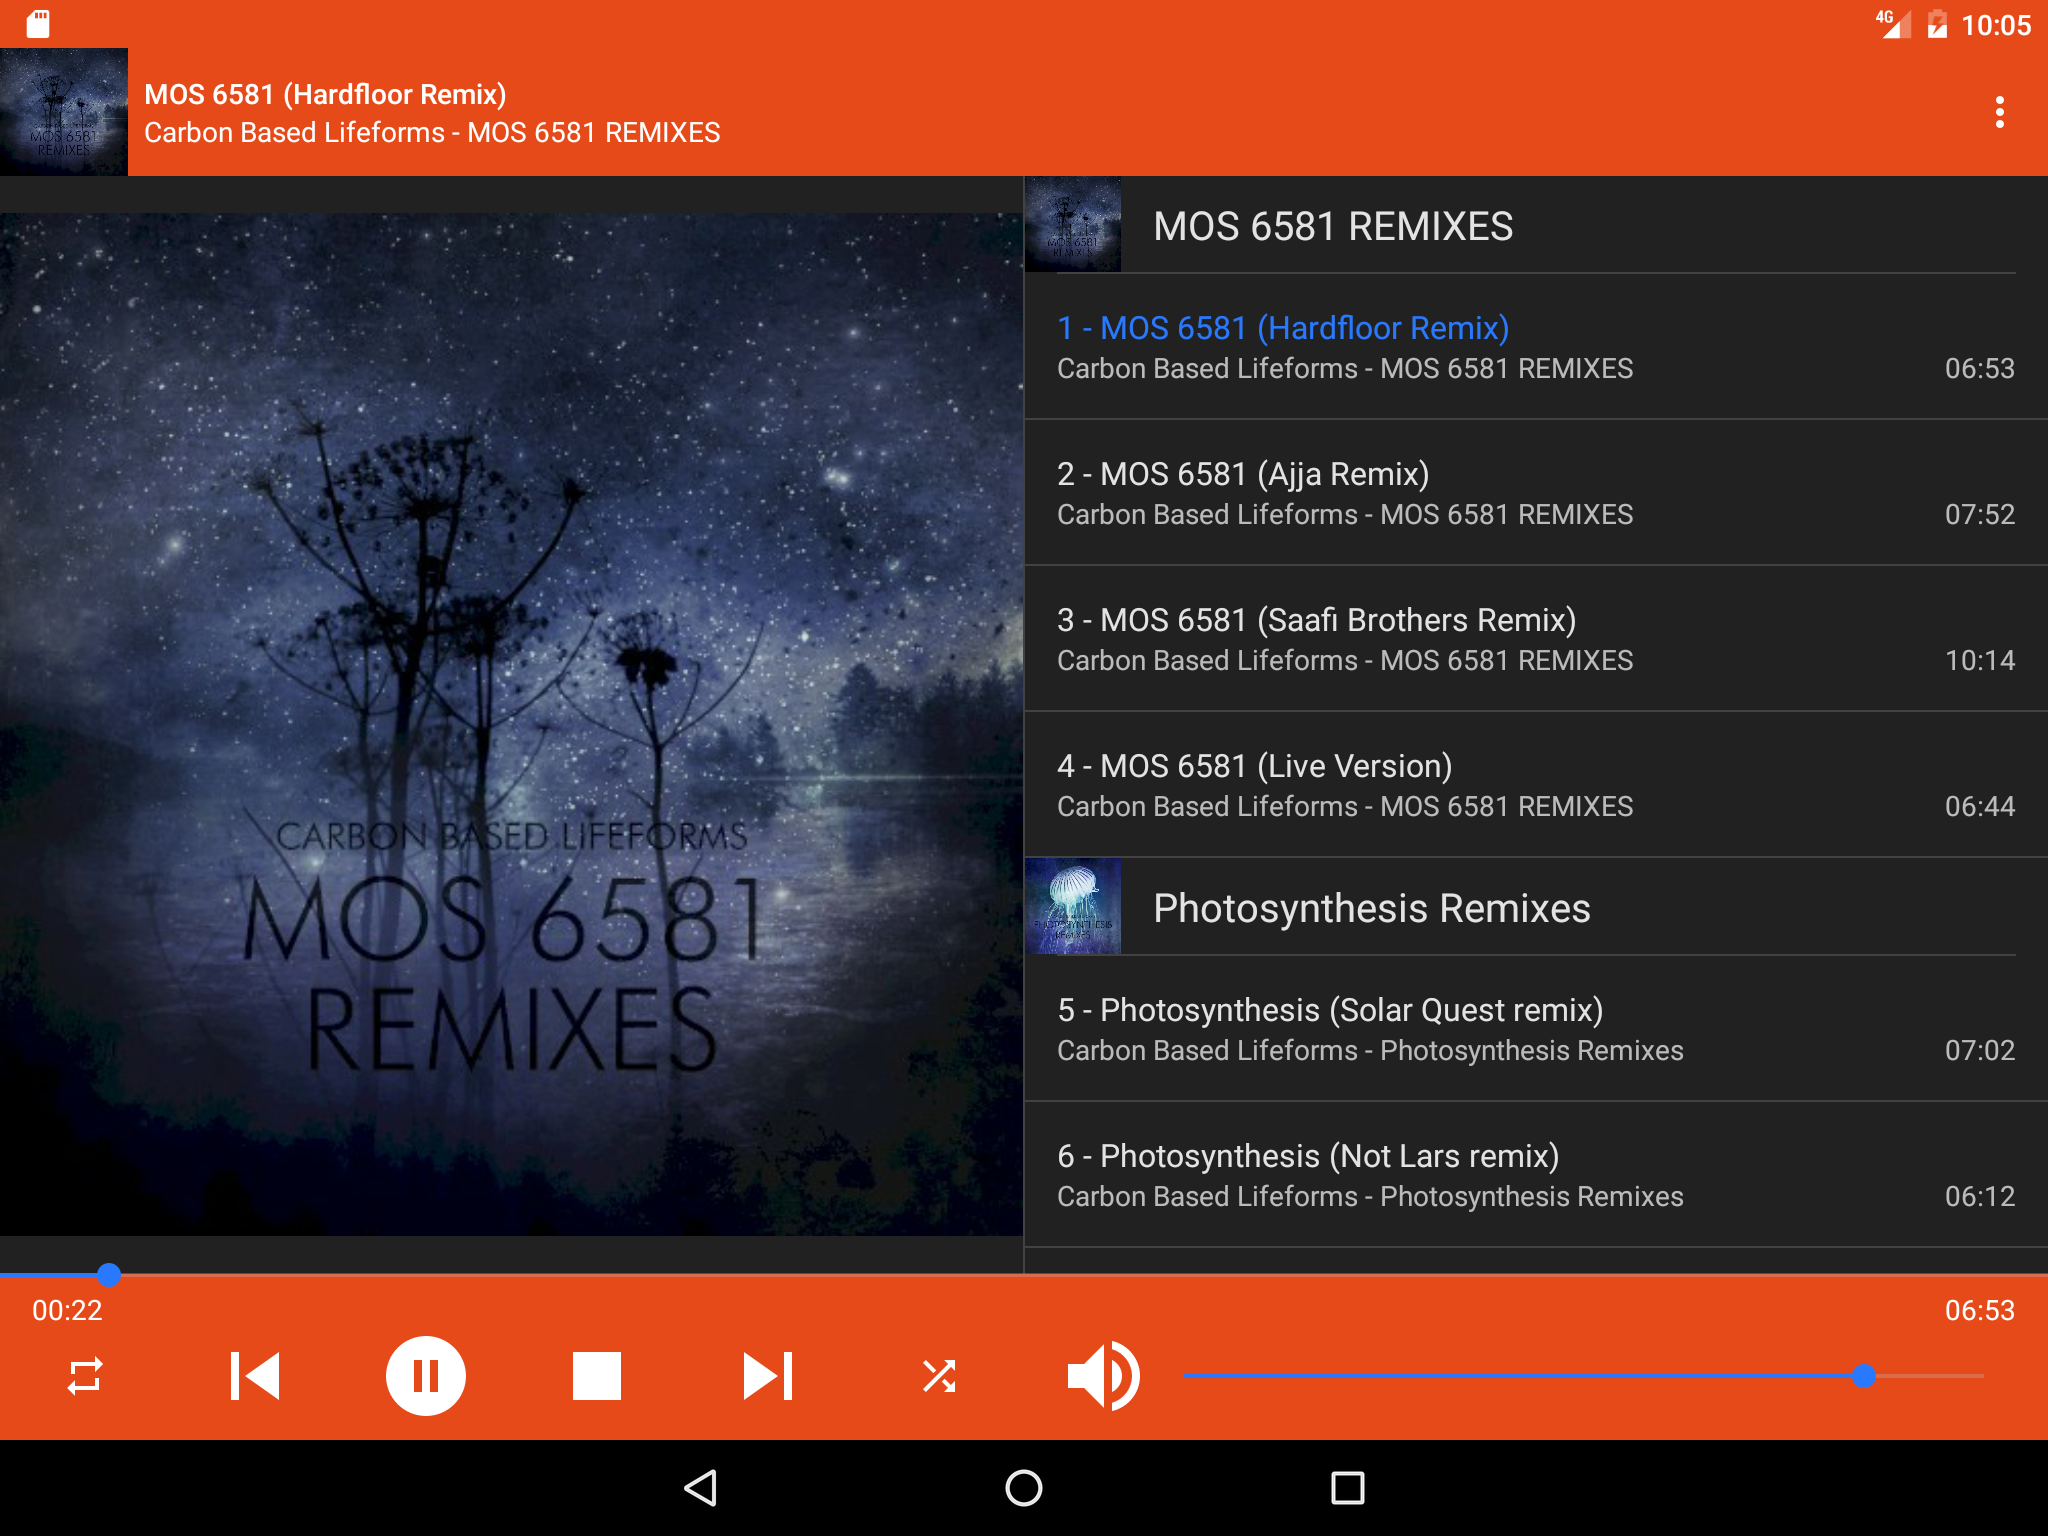Screen dimensions: 2048x1536
Task: Tap the Android home button
Action: tap(1023, 1488)
